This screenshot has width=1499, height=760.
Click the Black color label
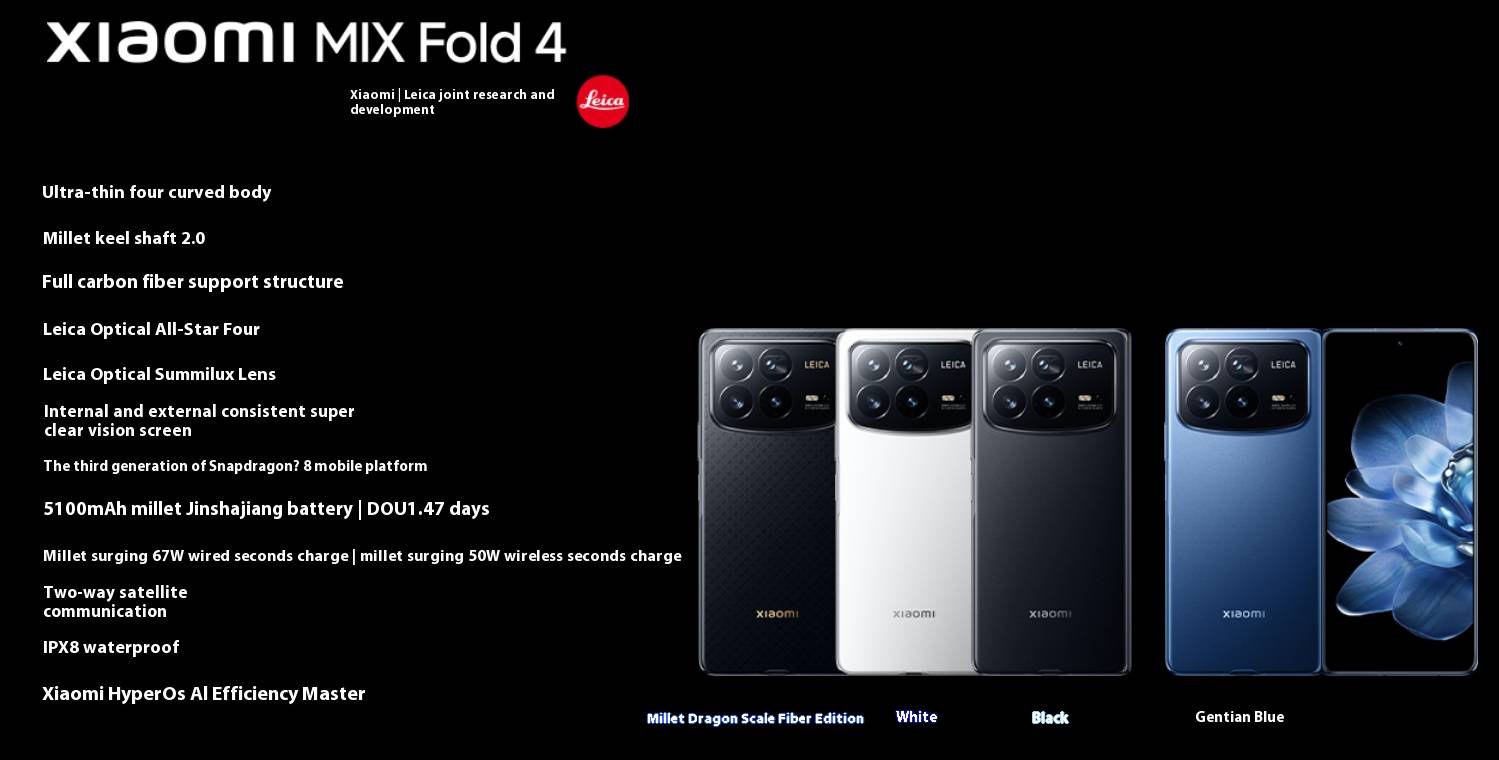(1050, 718)
